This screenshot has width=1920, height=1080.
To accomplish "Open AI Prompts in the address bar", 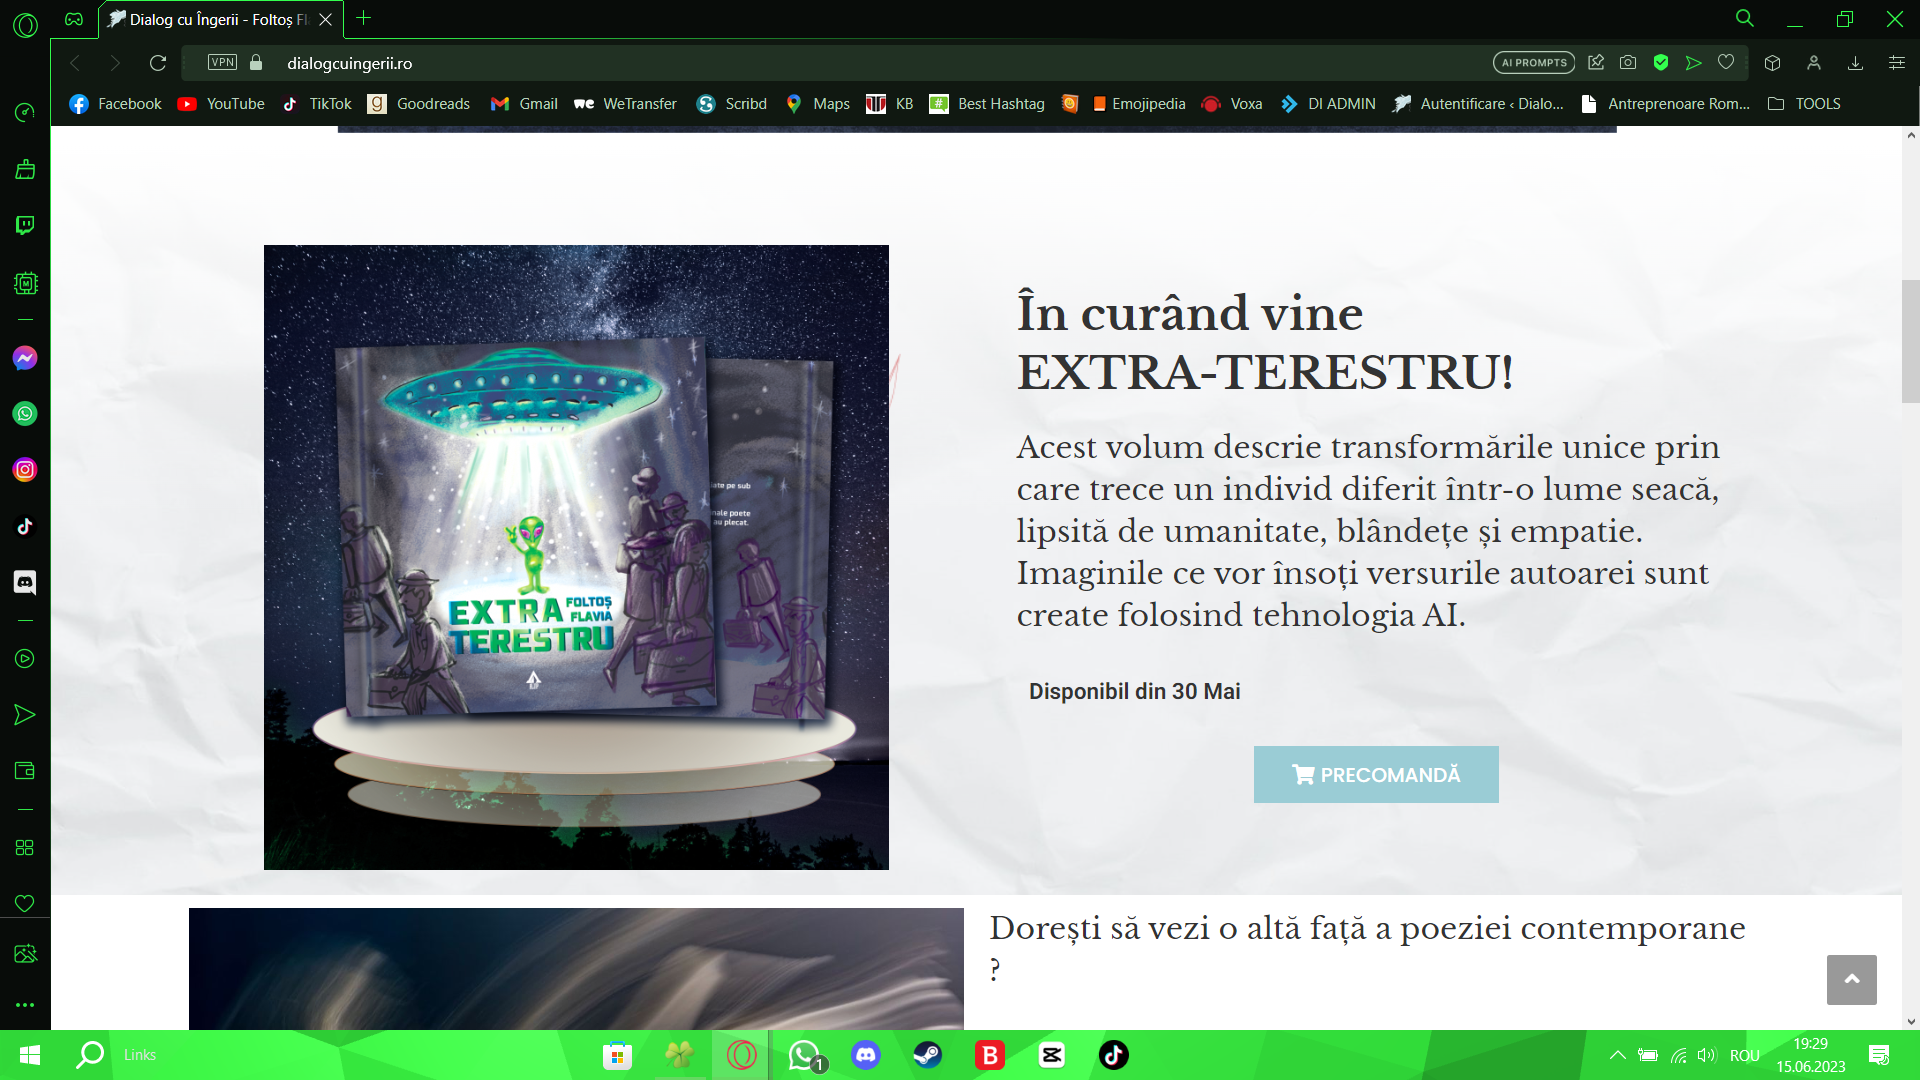I will [x=1534, y=63].
